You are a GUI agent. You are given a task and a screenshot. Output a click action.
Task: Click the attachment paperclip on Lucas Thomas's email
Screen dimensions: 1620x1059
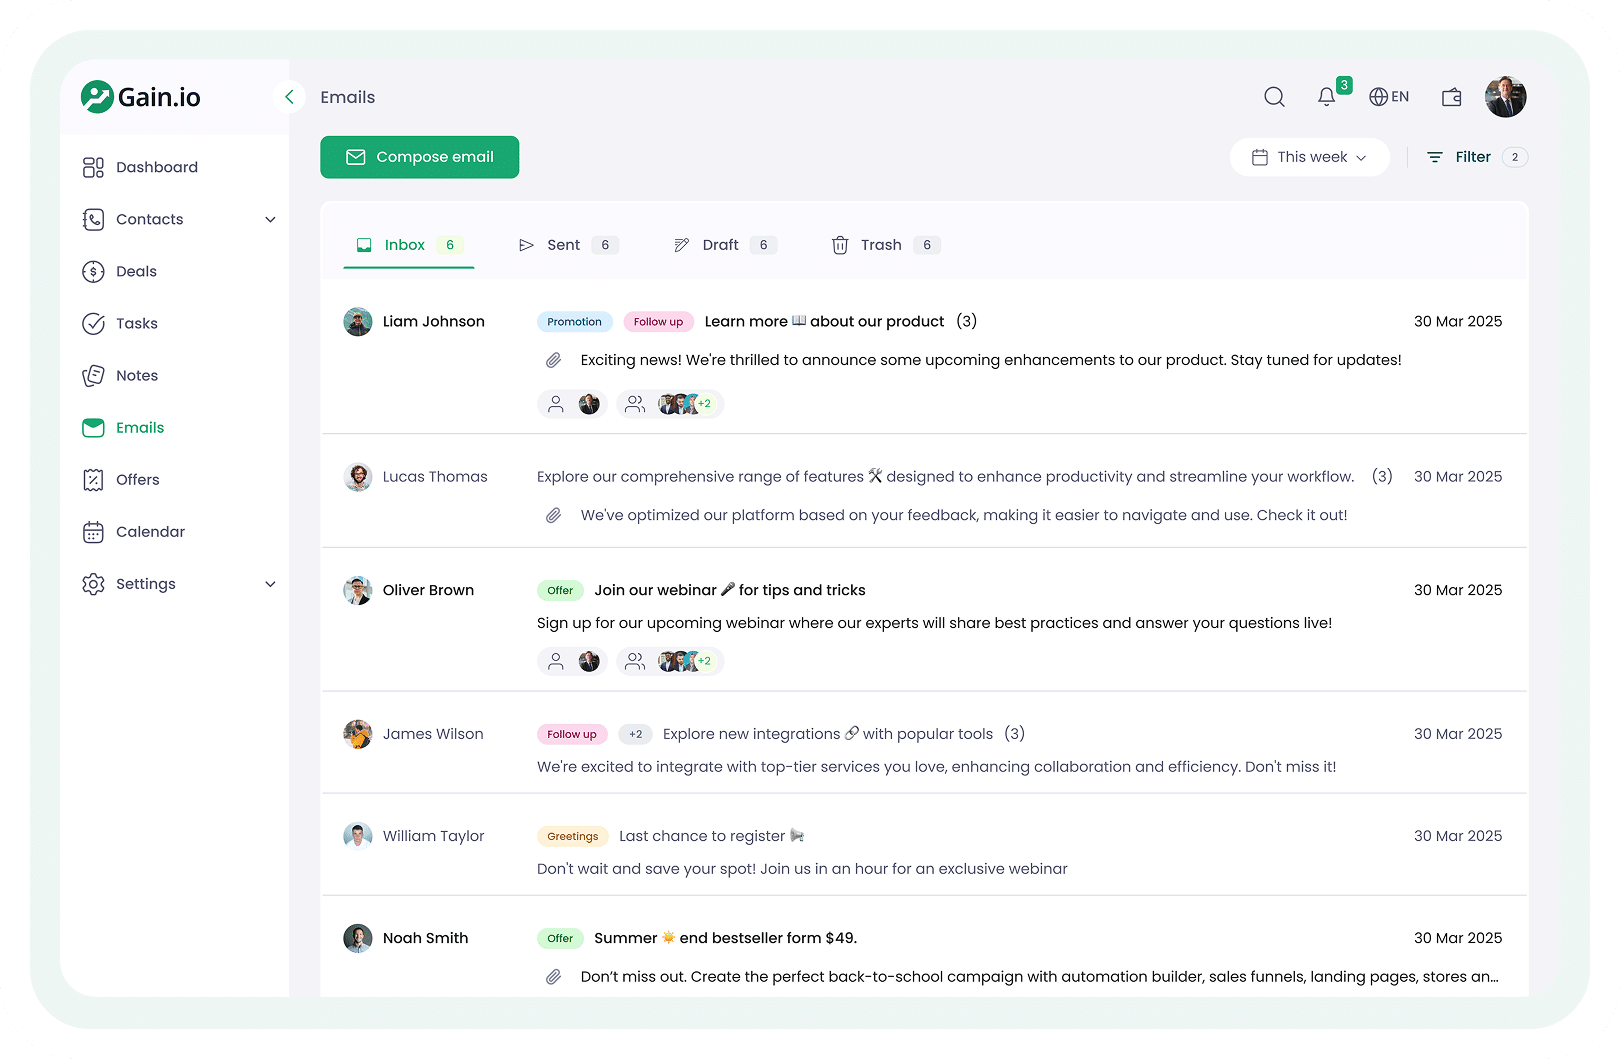[x=553, y=515]
